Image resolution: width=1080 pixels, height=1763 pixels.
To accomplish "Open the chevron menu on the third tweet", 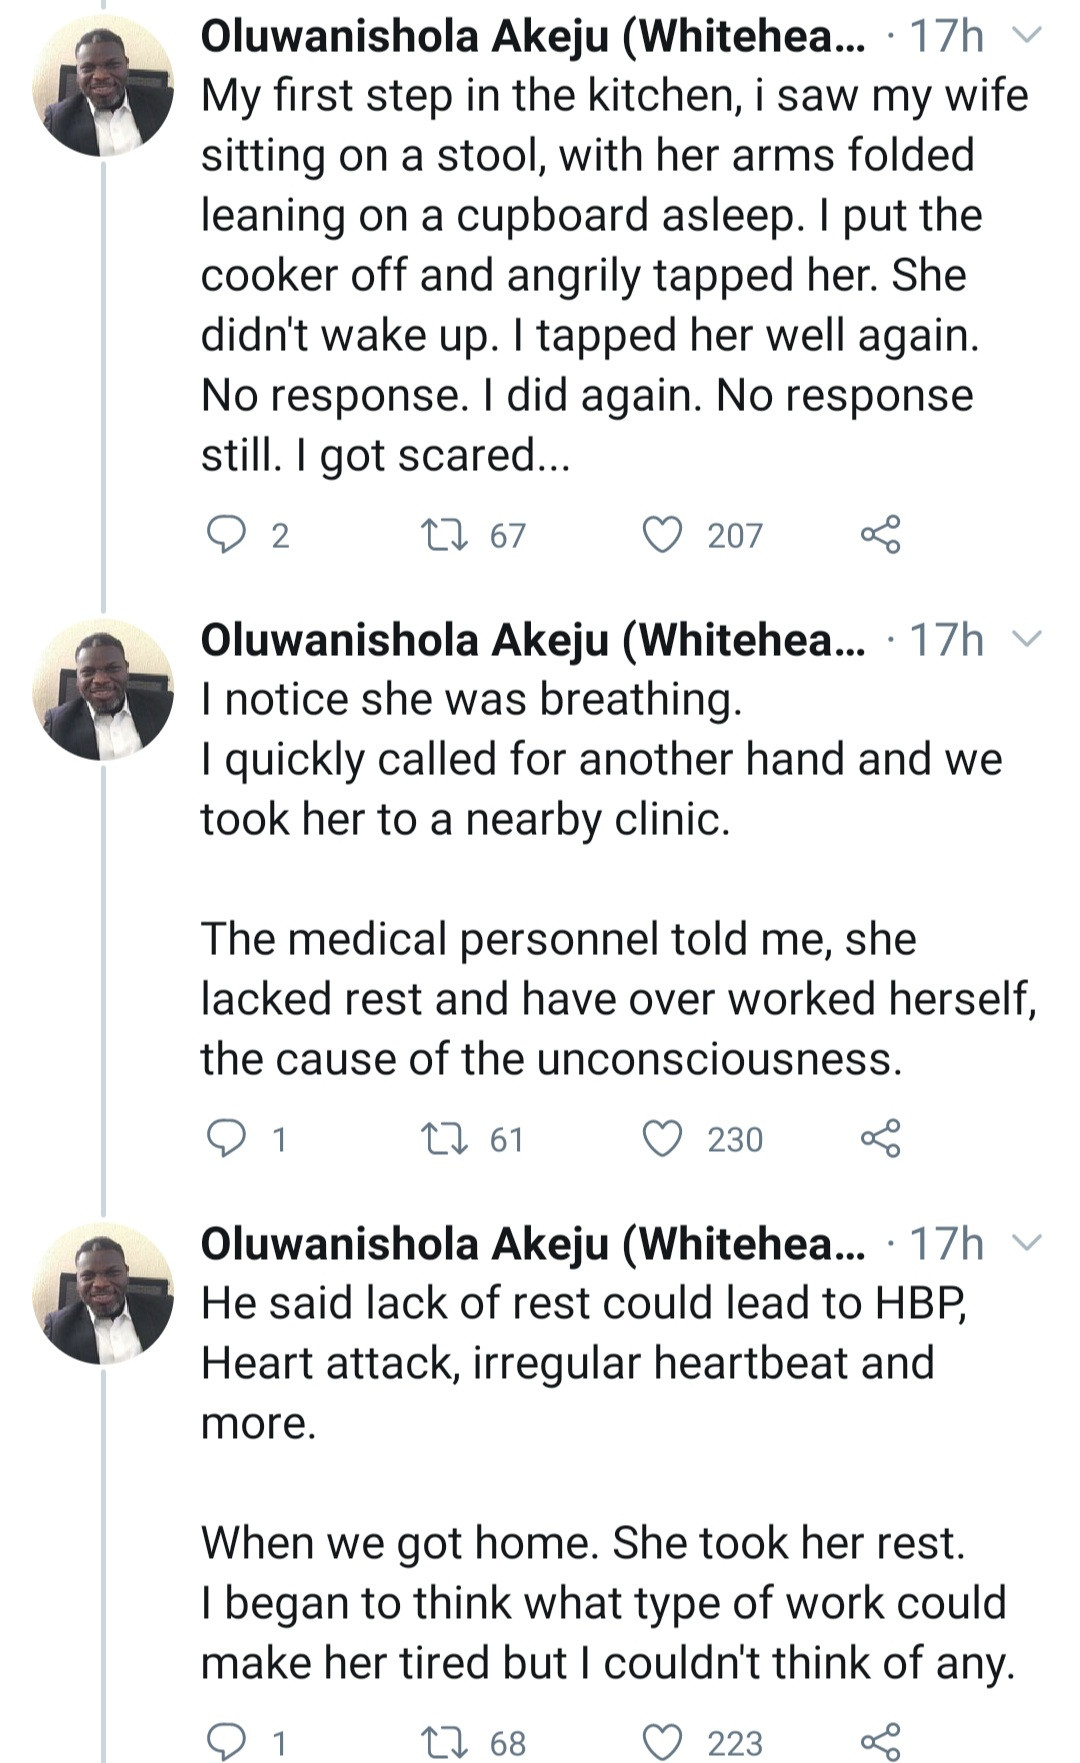I will click(x=1028, y=1243).
